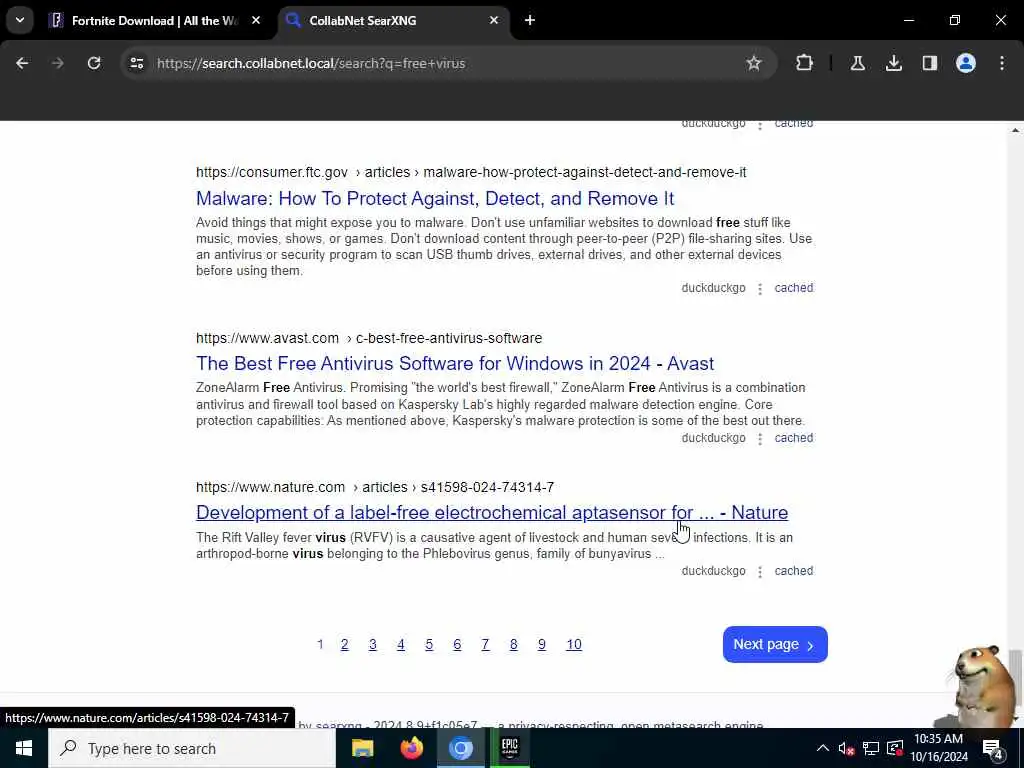Expand the tab search dropdown arrow
This screenshot has width=1024, height=768.
(x=20, y=21)
